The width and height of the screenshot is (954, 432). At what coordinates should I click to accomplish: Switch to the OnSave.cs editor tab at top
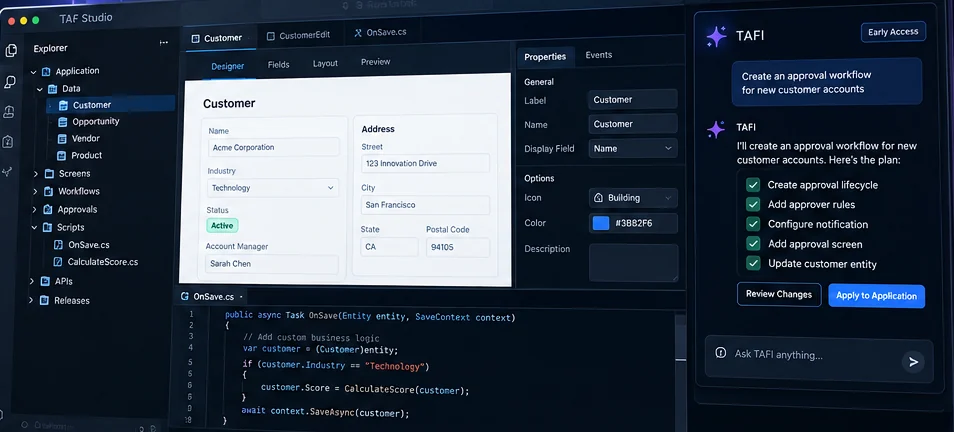(380, 33)
